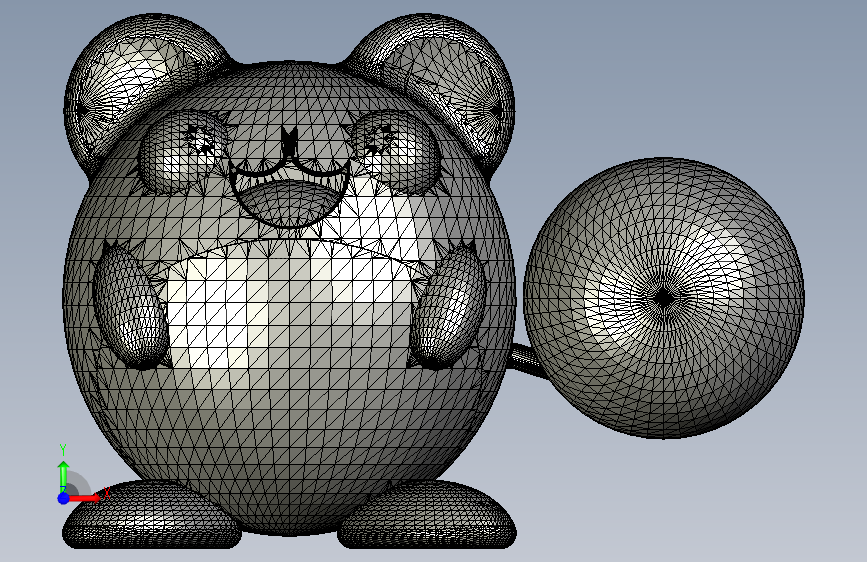Click the blue Z axis dot of the triad

[64, 498]
